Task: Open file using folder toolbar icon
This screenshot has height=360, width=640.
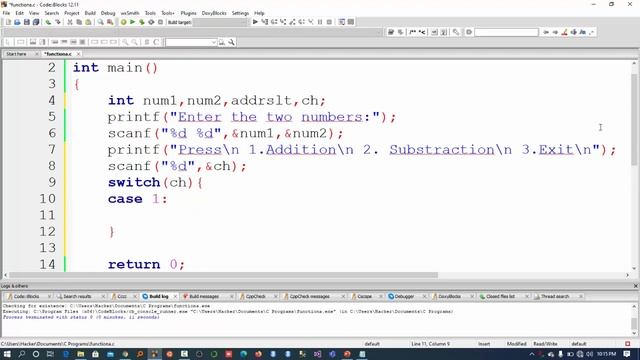Action: point(17,22)
